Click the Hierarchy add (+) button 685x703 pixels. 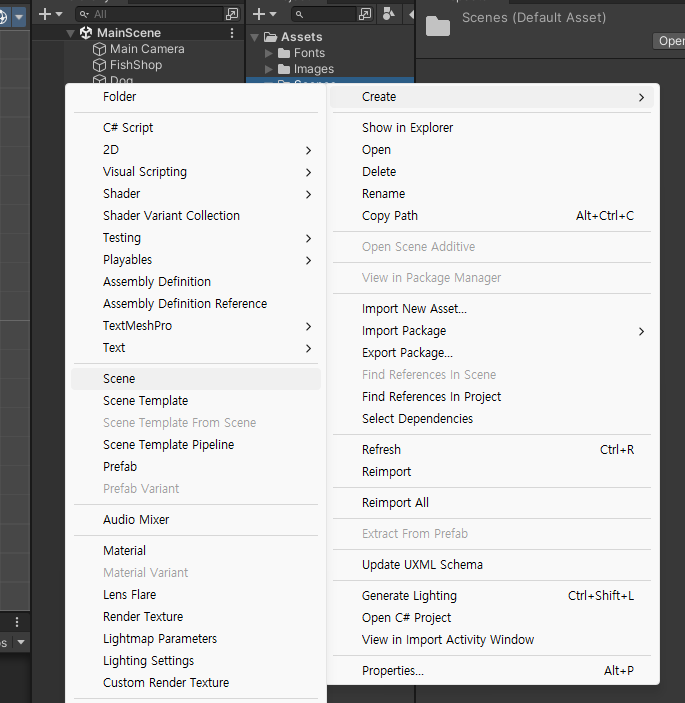45,14
